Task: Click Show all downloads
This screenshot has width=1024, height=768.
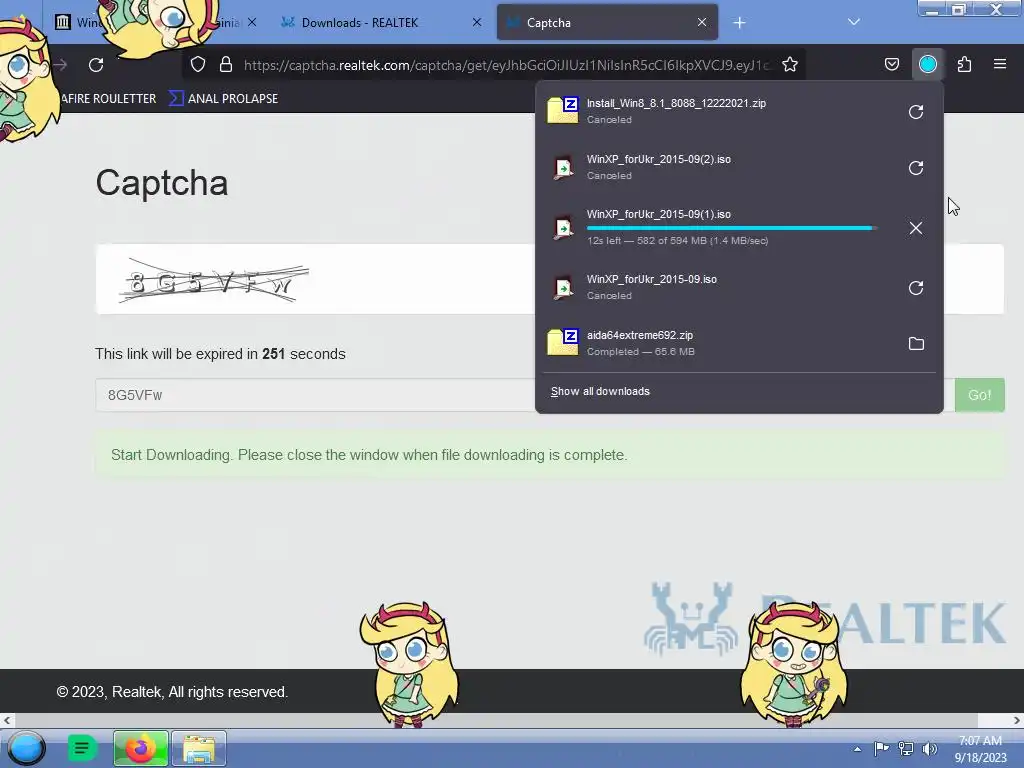Action: pos(600,391)
